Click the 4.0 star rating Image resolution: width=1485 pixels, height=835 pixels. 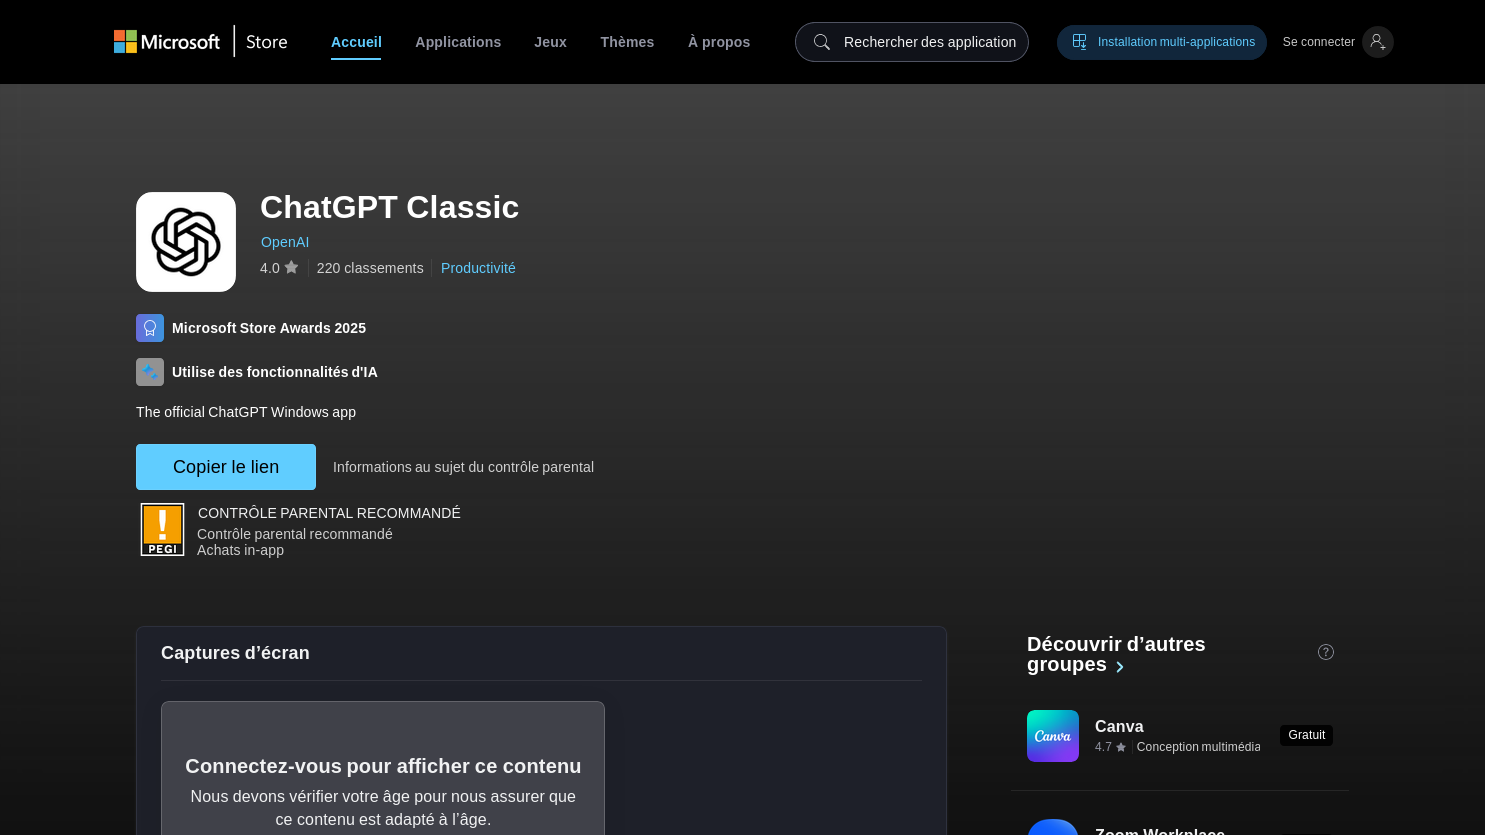tap(279, 268)
